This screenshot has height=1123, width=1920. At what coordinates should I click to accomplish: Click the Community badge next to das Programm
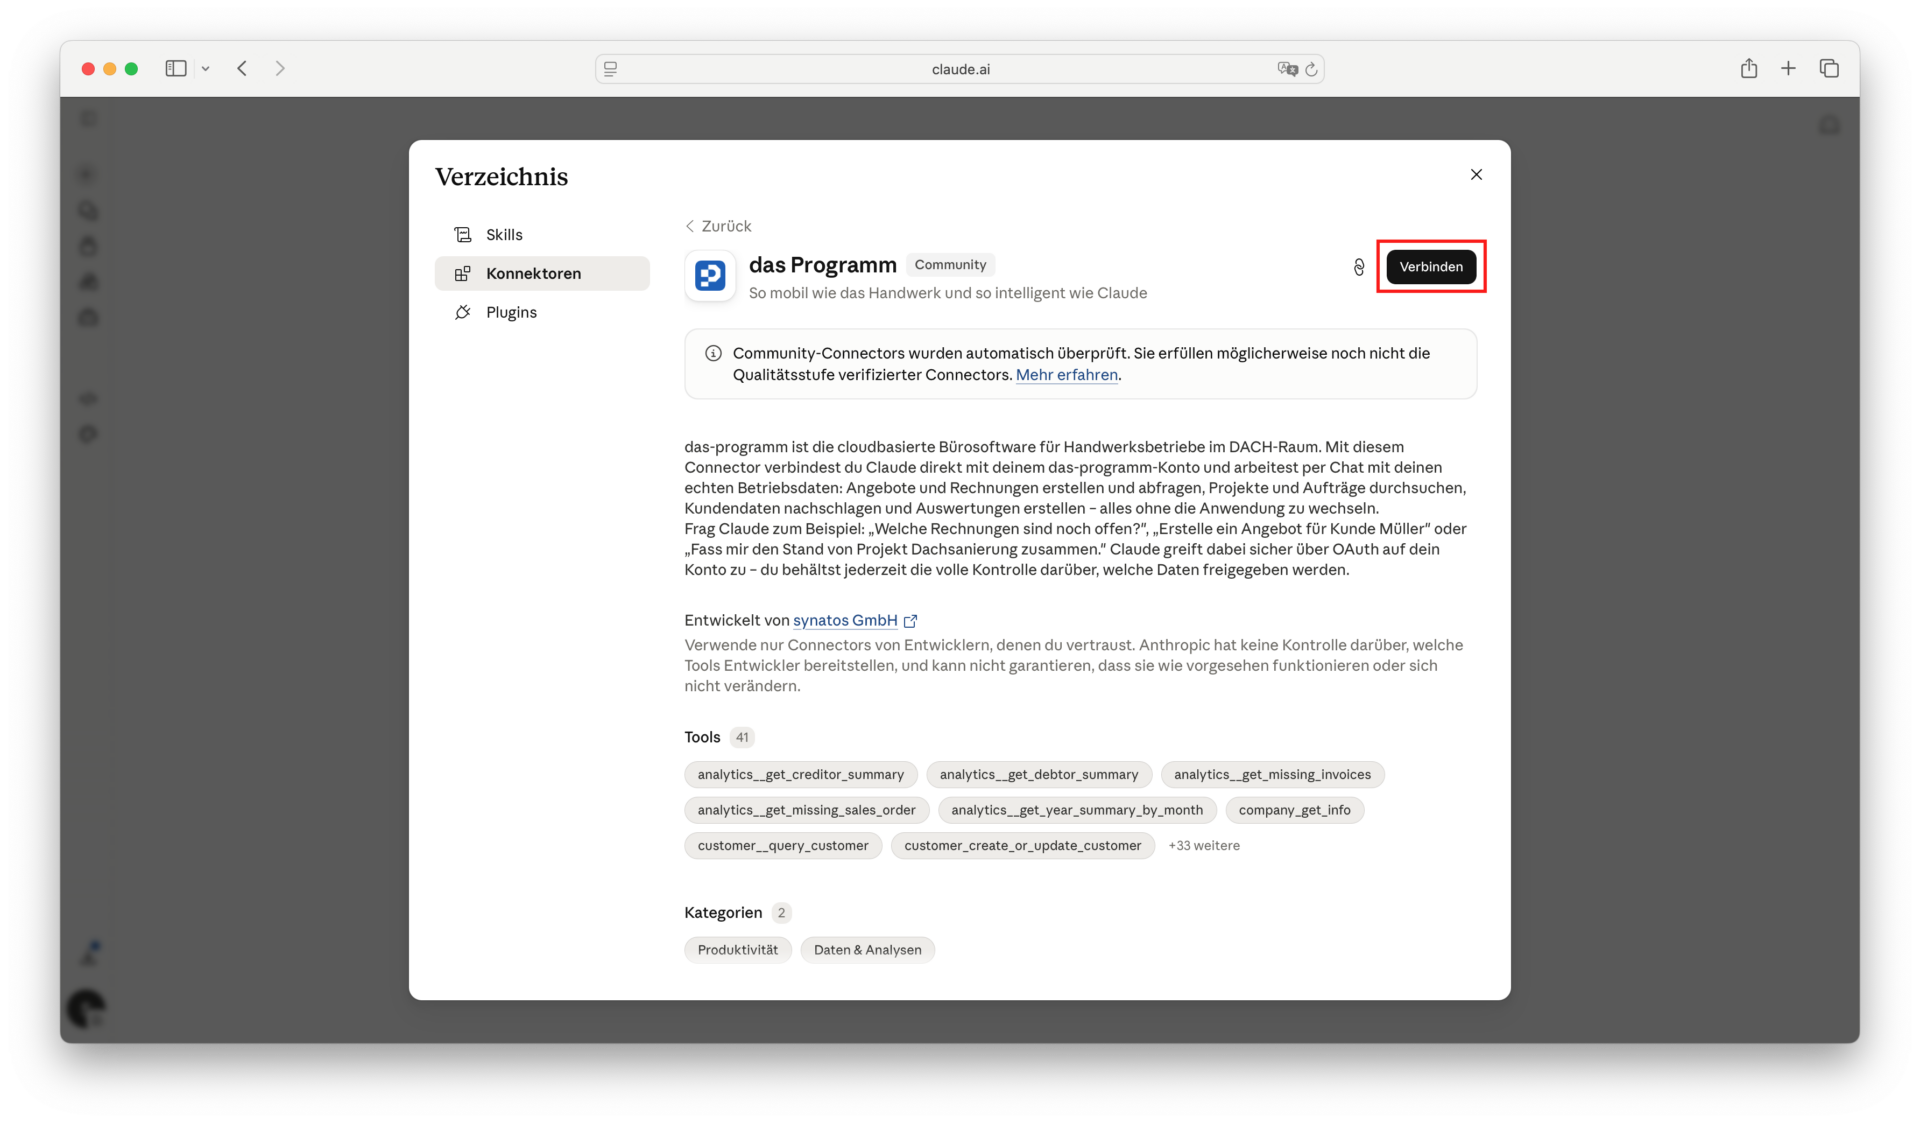950,264
